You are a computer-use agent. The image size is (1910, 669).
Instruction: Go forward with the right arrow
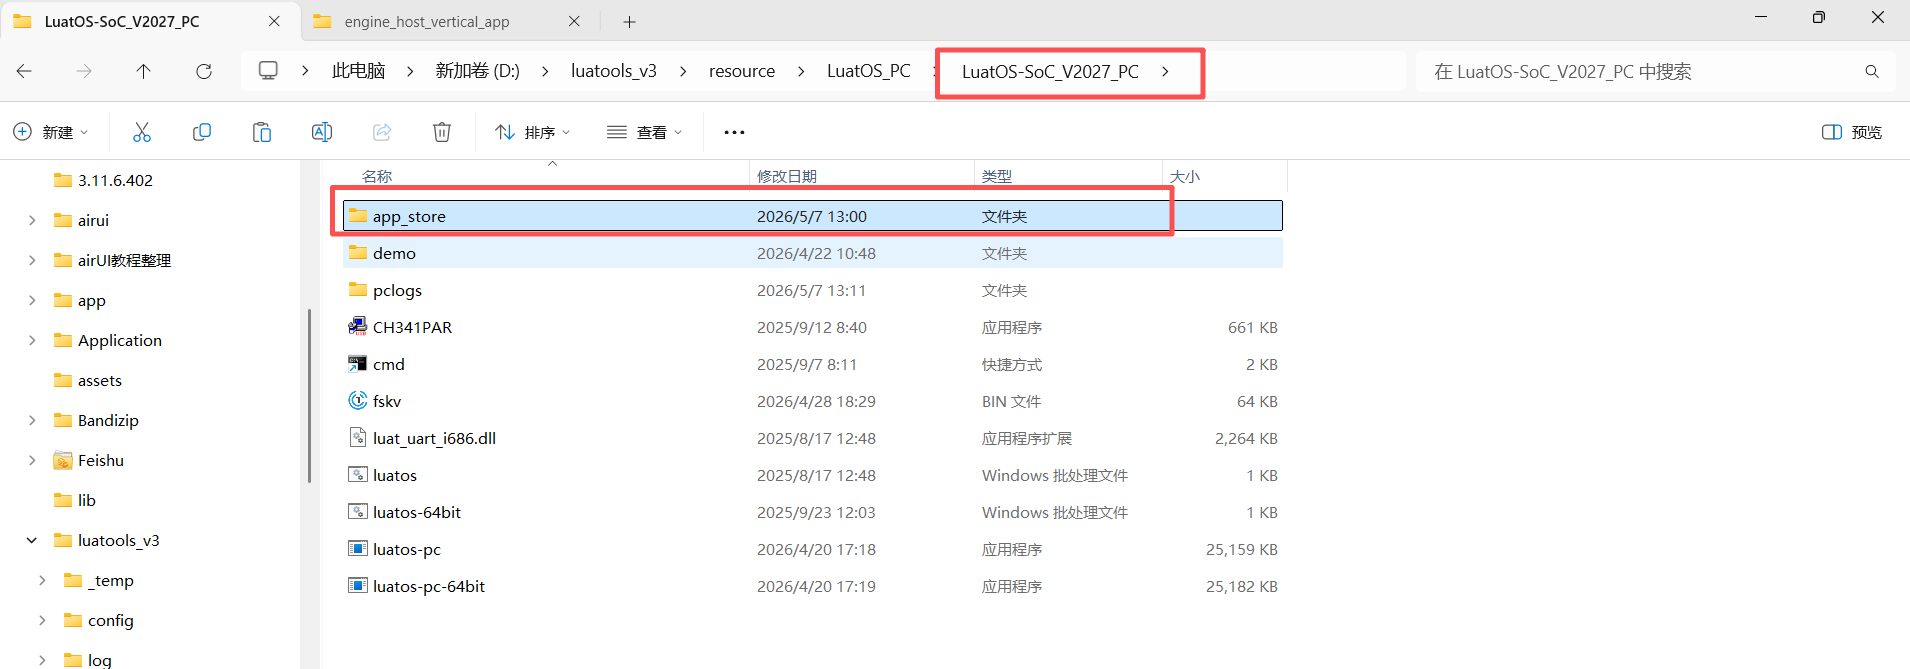pyautogui.click(x=84, y=71)
